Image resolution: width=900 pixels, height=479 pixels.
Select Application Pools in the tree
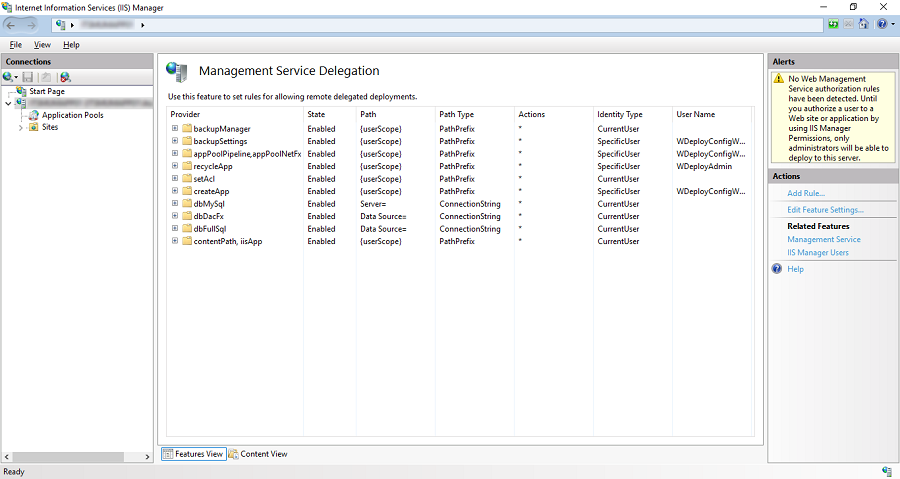click(x=72, y=115)
